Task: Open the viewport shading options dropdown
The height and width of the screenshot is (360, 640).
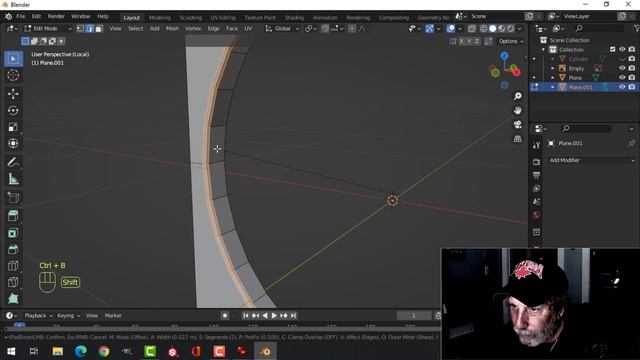Action: (x=520, y=29)
